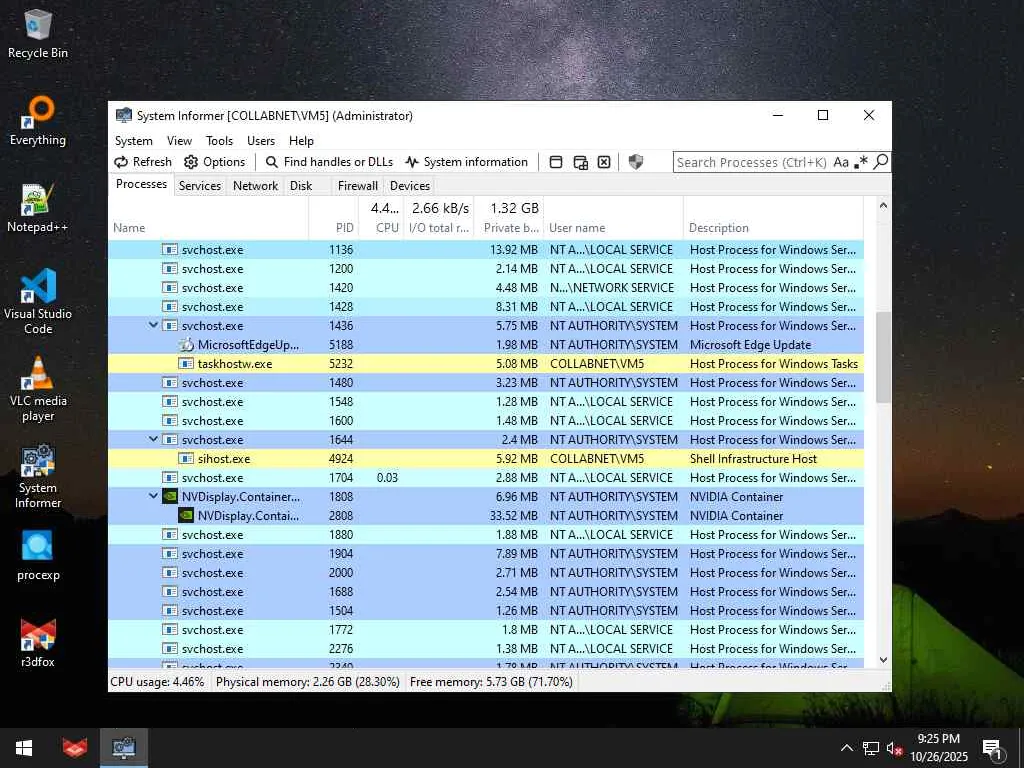Image resolution: width=1024 pixels, height=768 pixels.
Task: Open the Options gear button
Action: point(215,162)
